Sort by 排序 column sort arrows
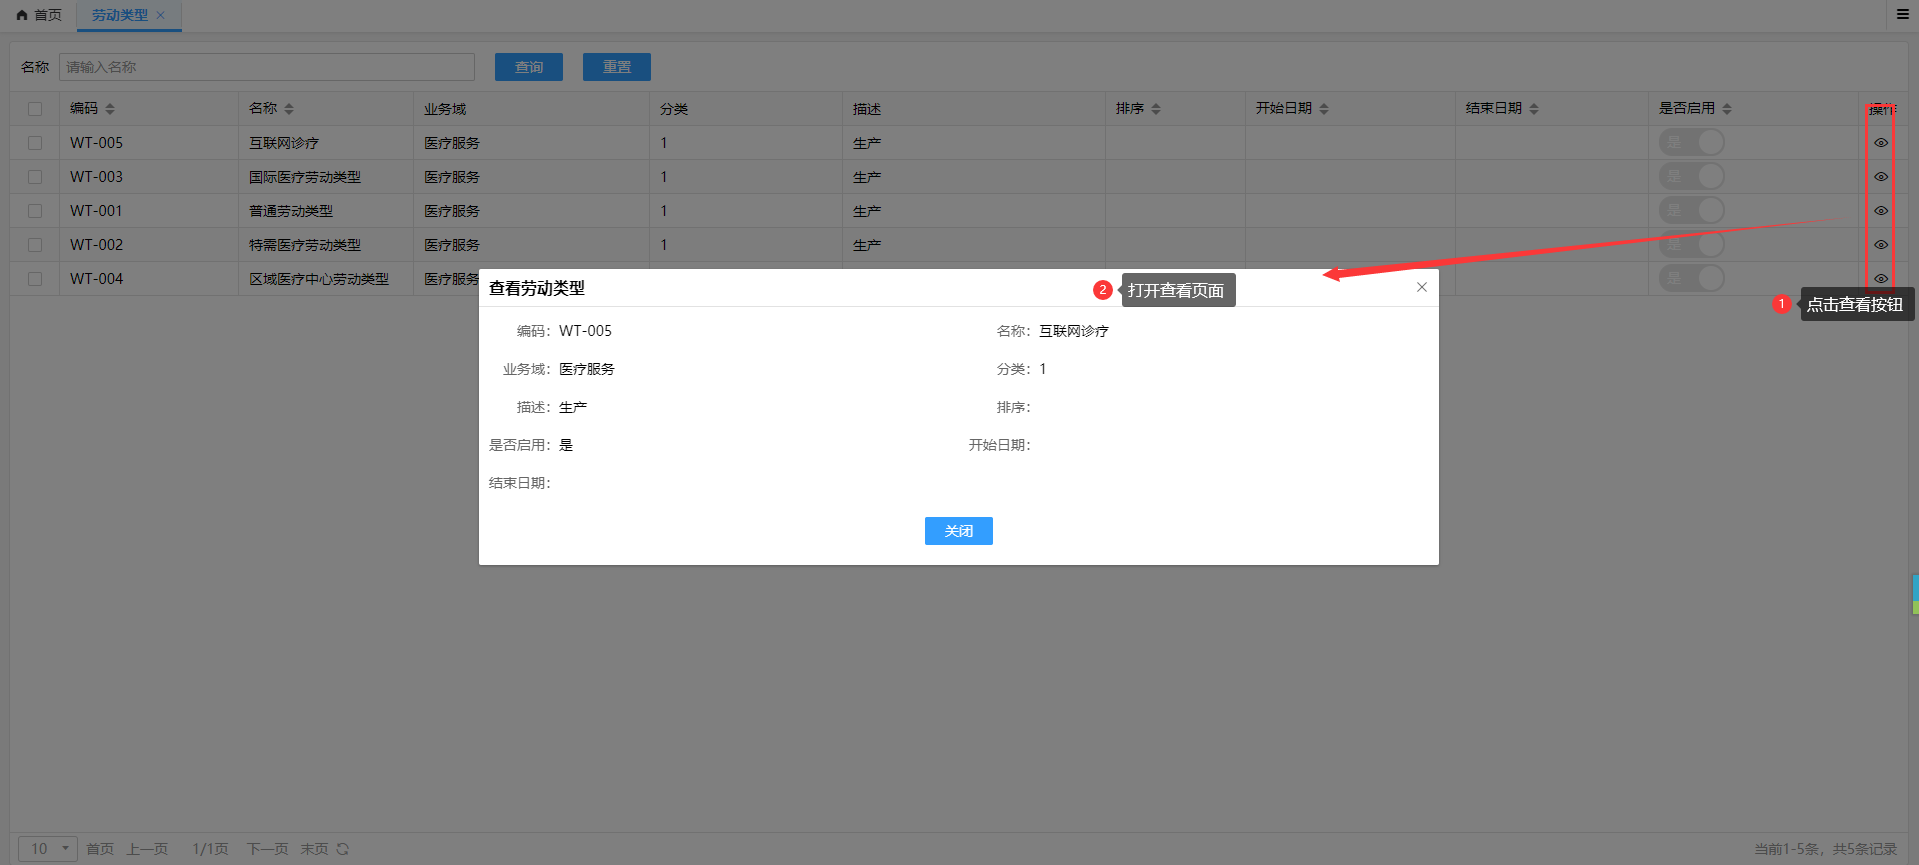 pyautogui.click(x=1156, y=109)
